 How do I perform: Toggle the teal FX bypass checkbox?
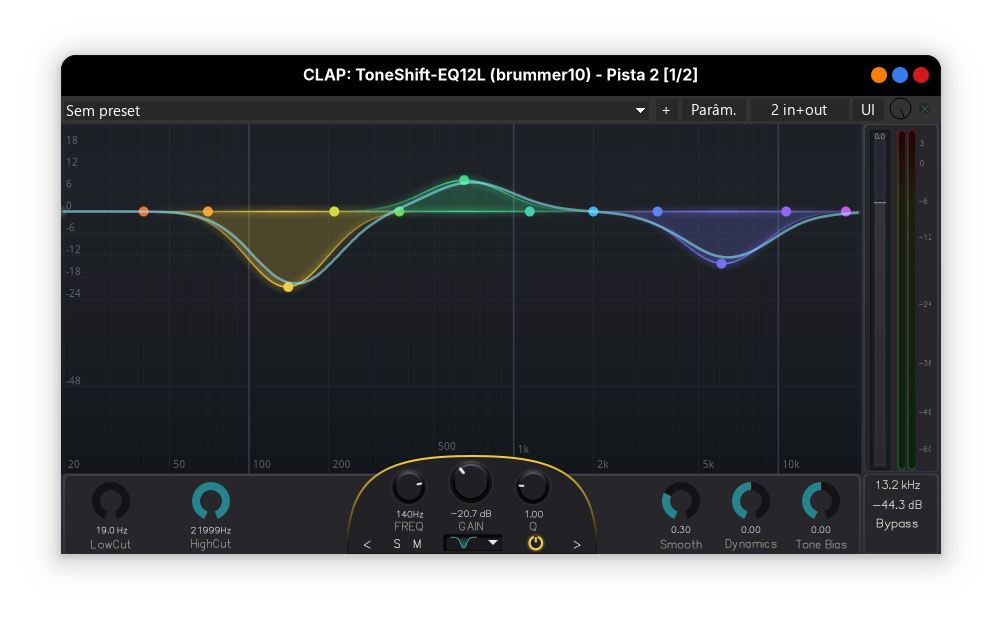coord(925,109)
